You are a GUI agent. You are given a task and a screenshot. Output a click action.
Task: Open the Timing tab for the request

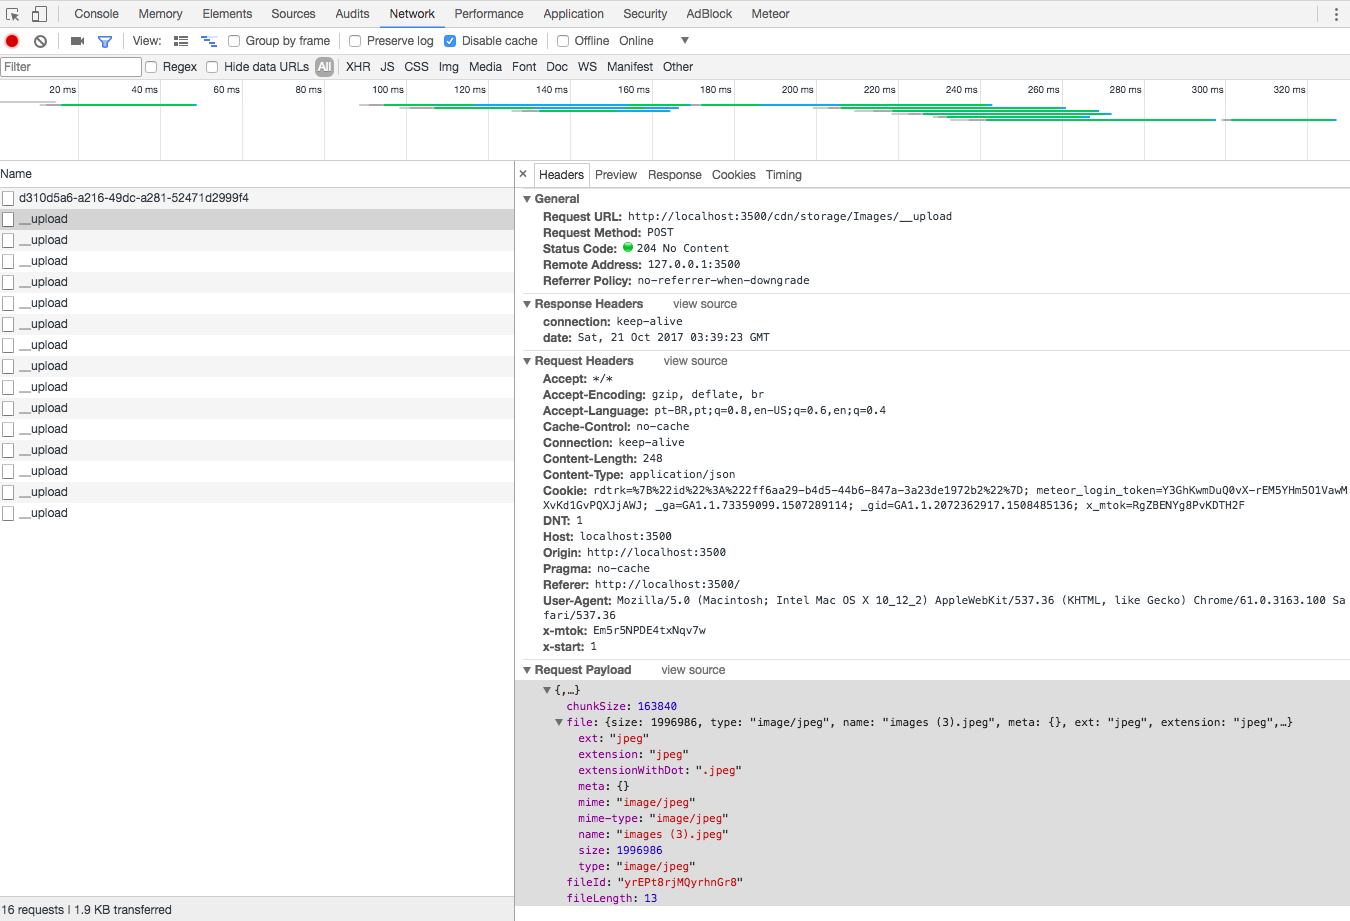pos(783,174)
